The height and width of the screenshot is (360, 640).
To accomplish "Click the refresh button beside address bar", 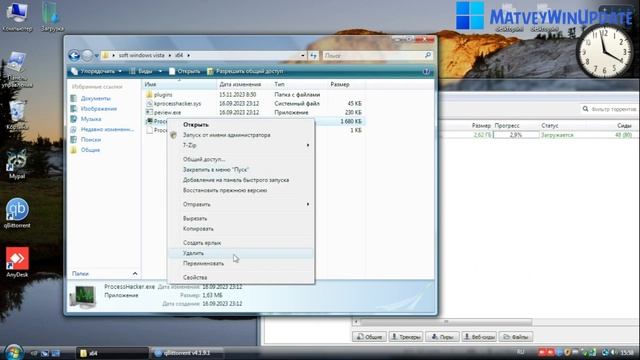I will pyautogui.click(x=313, y=56).
